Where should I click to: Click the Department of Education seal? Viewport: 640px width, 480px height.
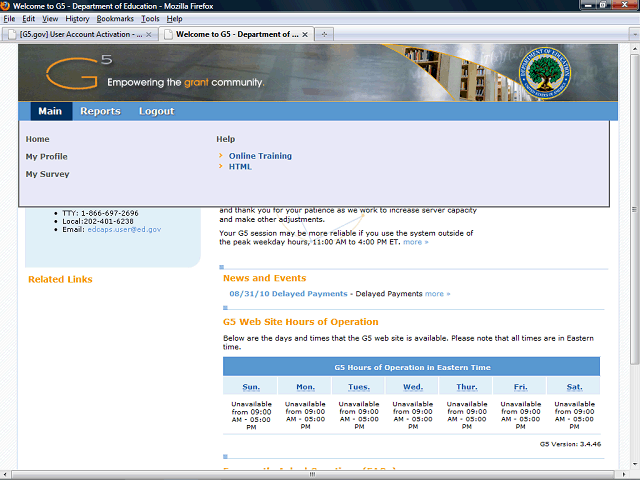coord(544,73)
